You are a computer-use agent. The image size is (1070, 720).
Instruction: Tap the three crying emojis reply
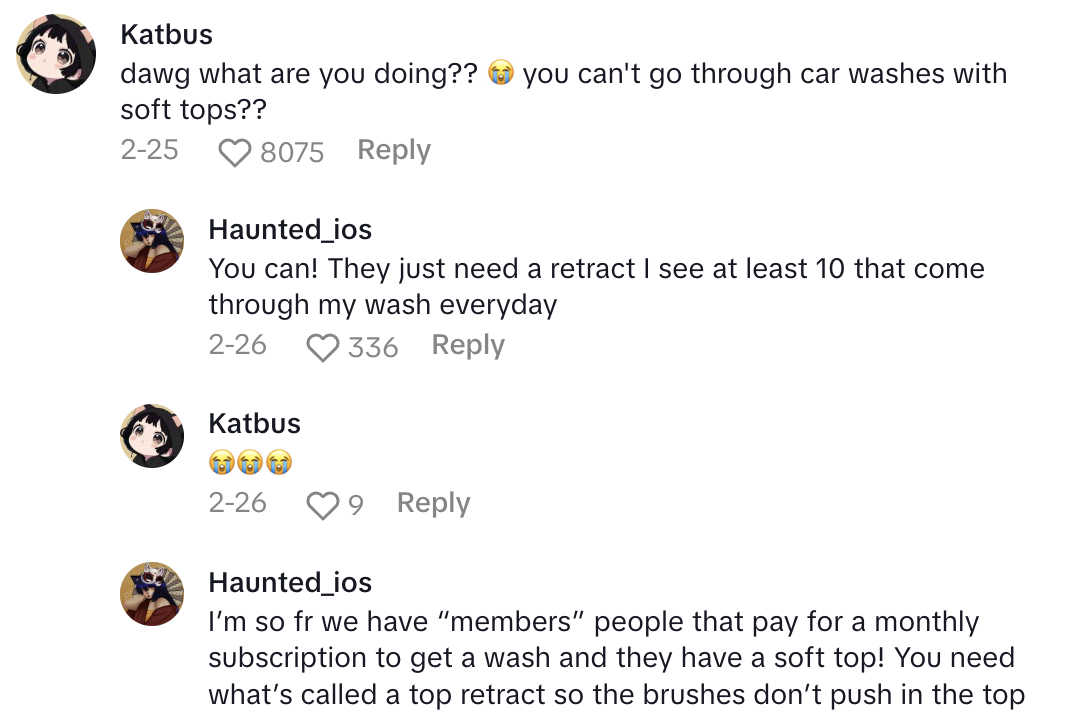pyautogui.click(x=250, y=463)
